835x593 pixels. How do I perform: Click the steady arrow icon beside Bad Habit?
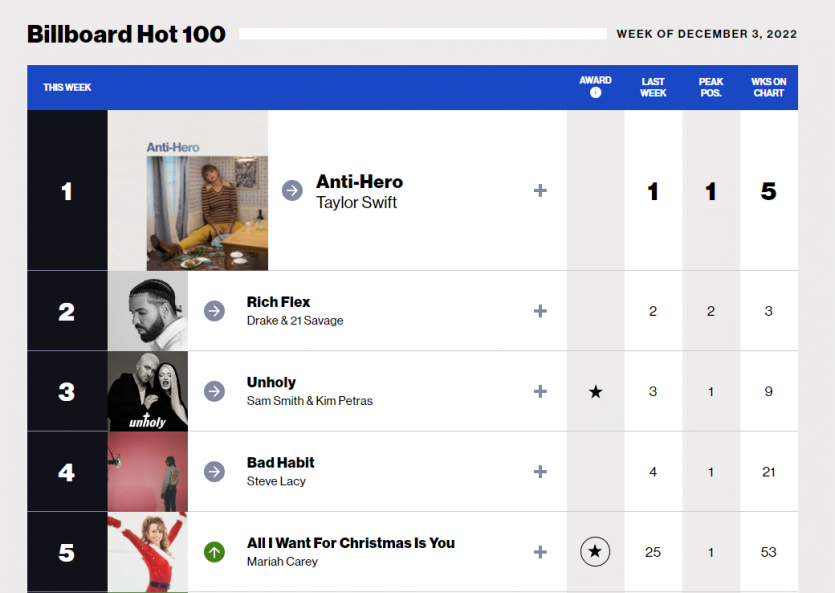[x=214, y=471]
